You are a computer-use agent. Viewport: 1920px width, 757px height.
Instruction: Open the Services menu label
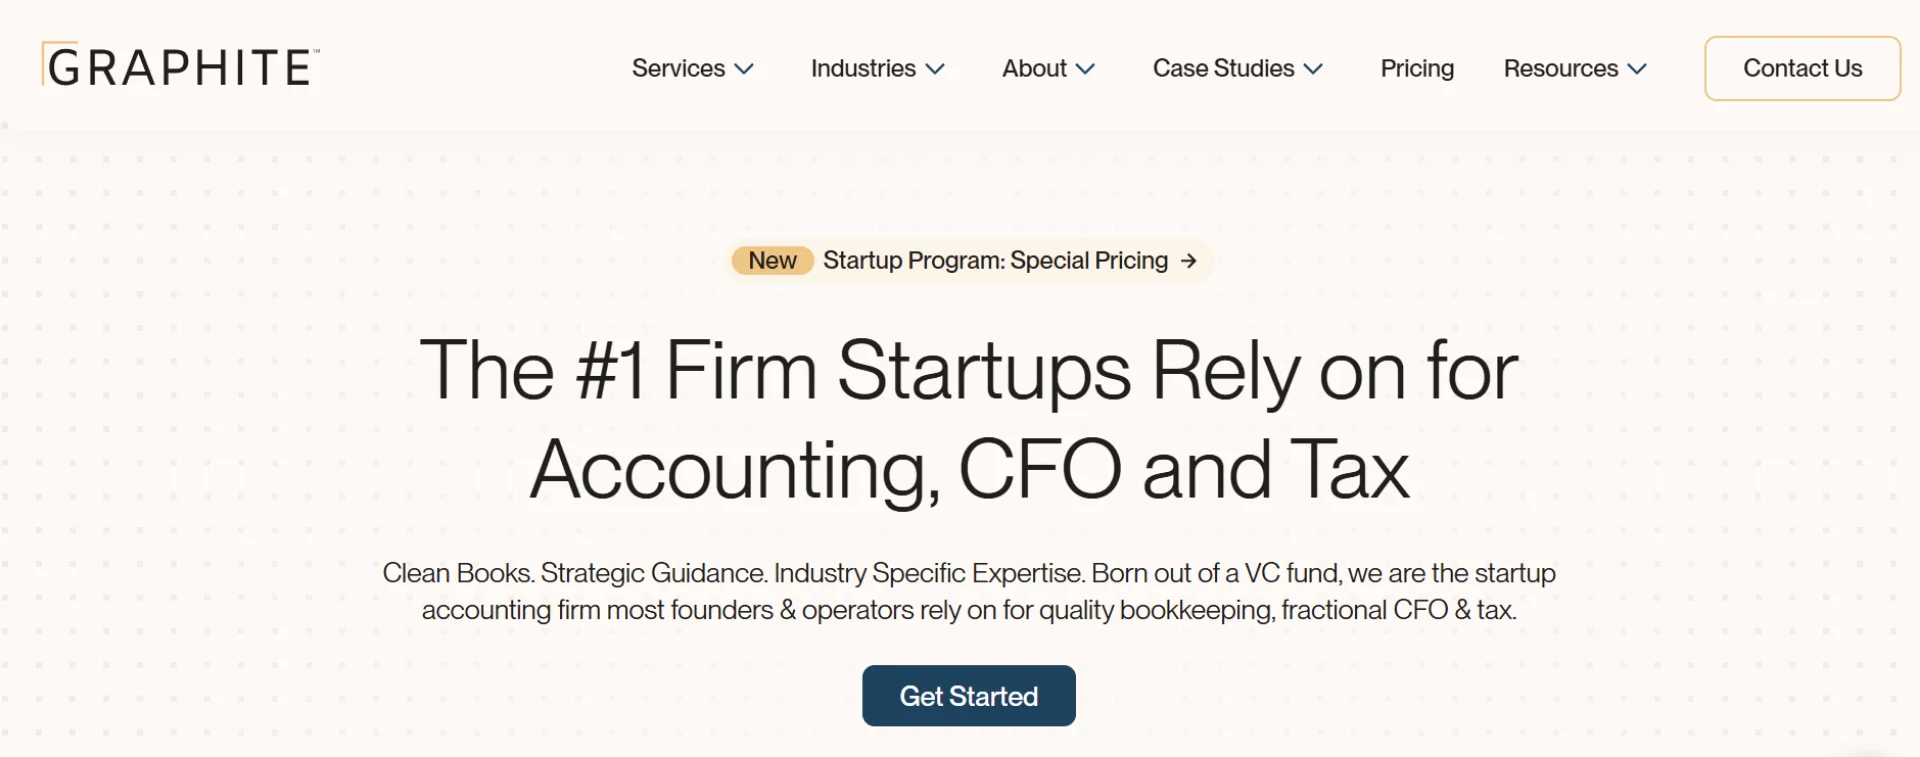[x=678, y=68]
